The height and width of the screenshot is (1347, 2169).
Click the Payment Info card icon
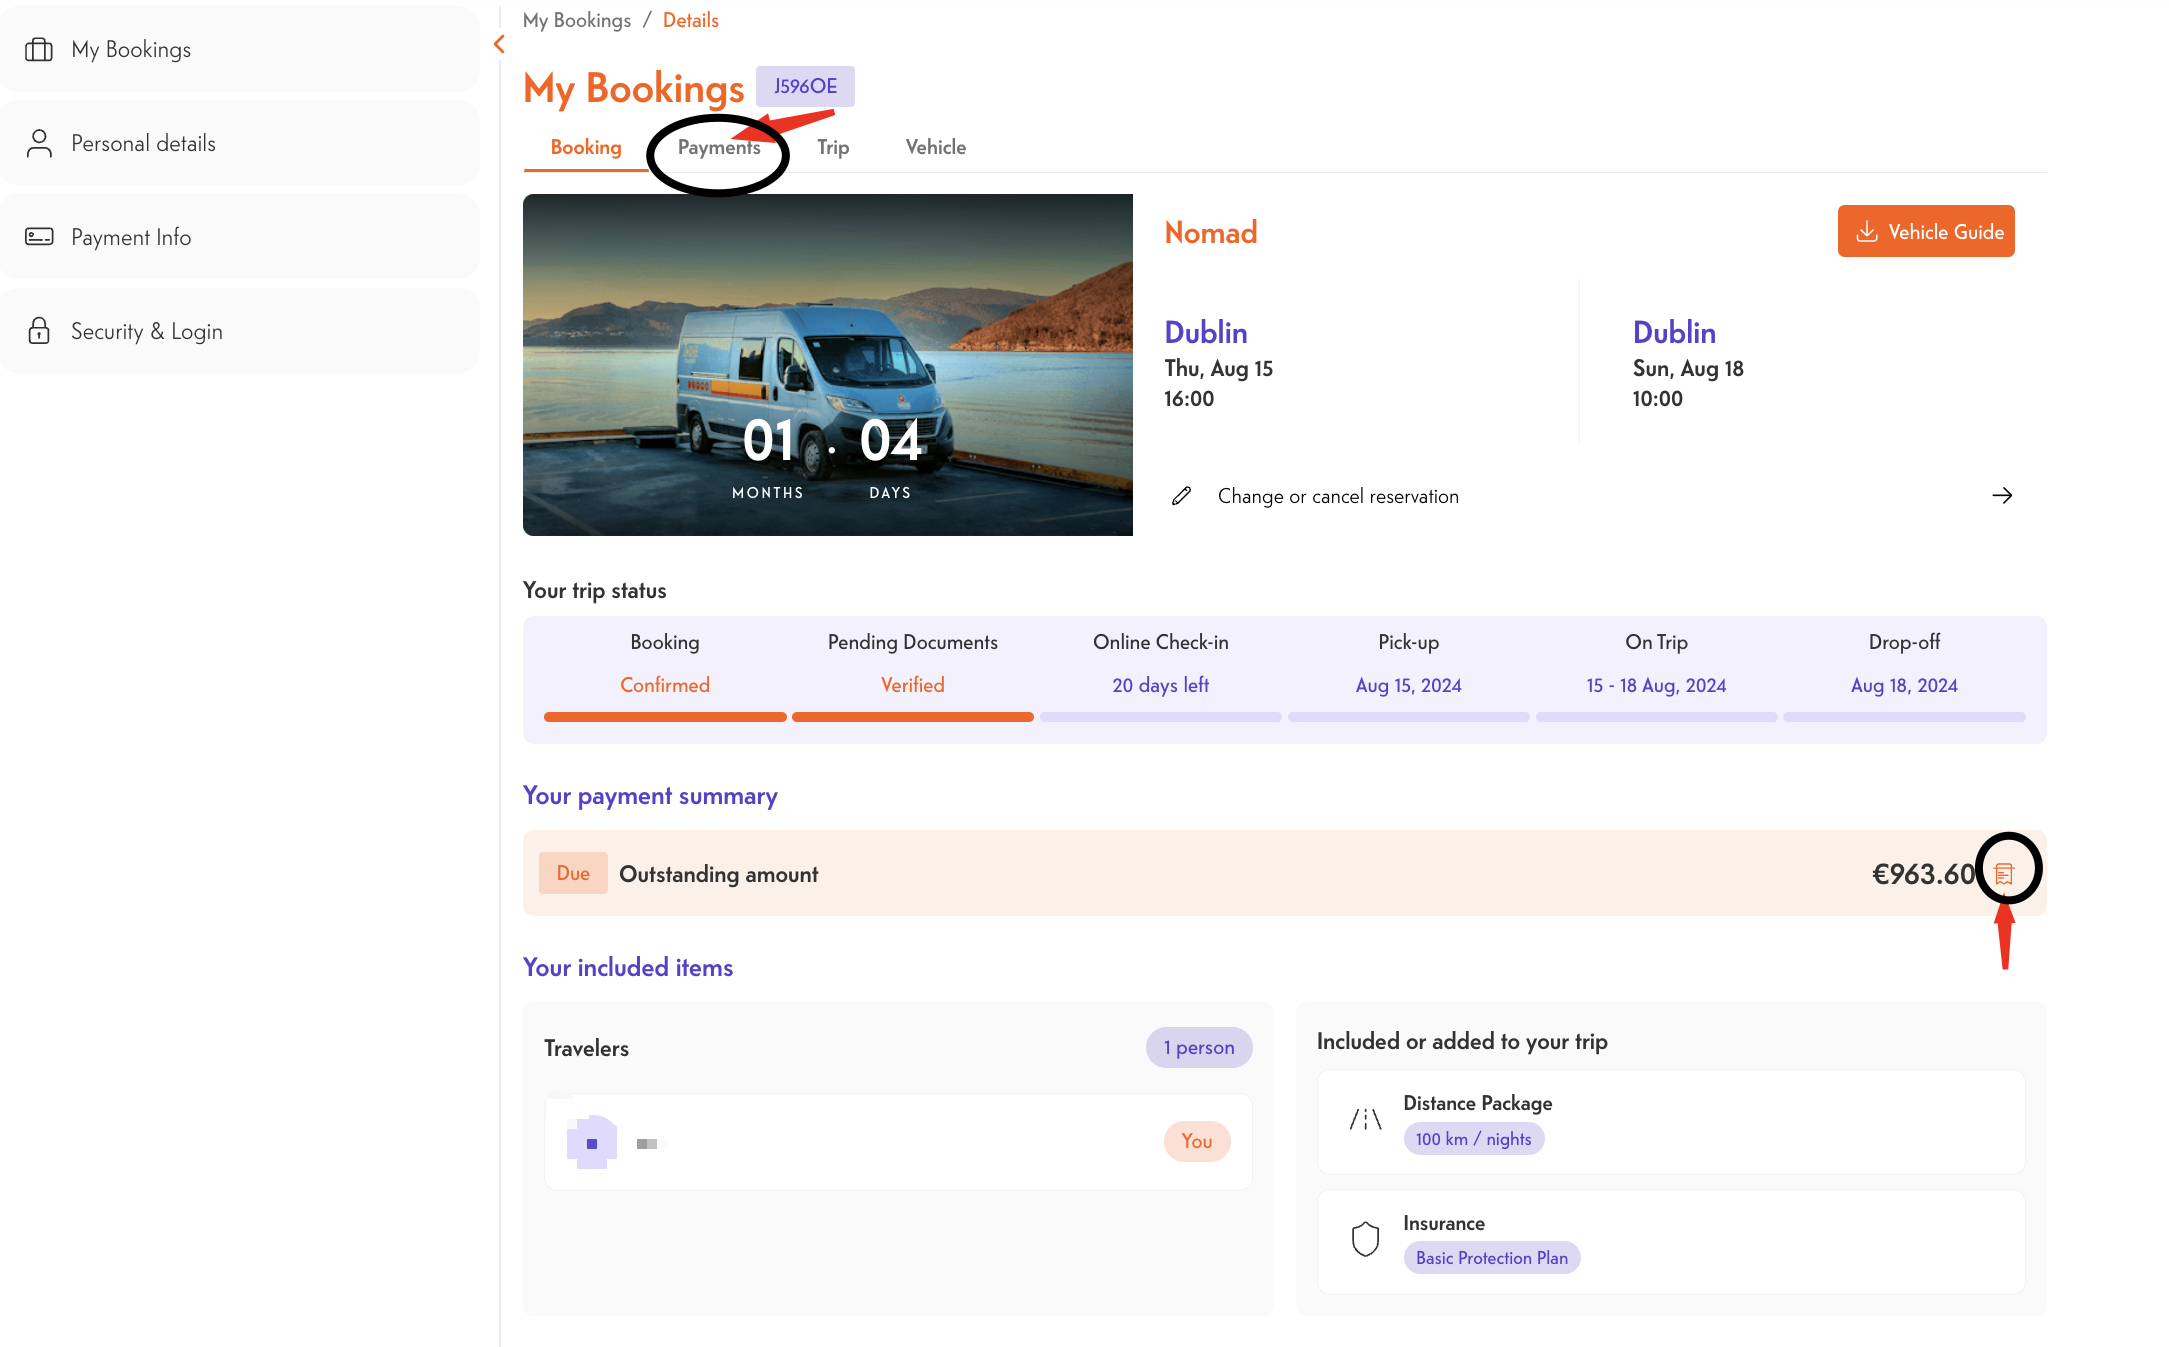tap(39, 237)
